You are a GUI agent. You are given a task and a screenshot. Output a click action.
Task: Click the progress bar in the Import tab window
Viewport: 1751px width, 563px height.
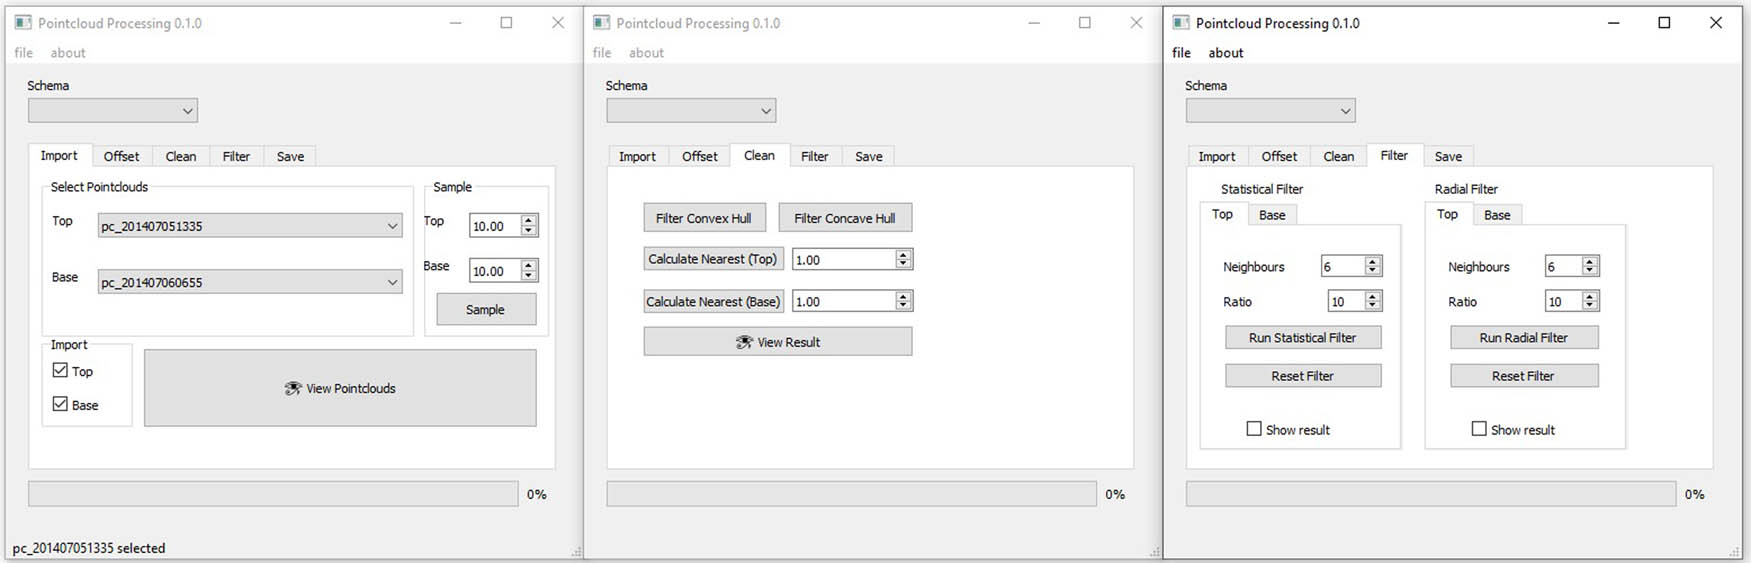[273, 494]
